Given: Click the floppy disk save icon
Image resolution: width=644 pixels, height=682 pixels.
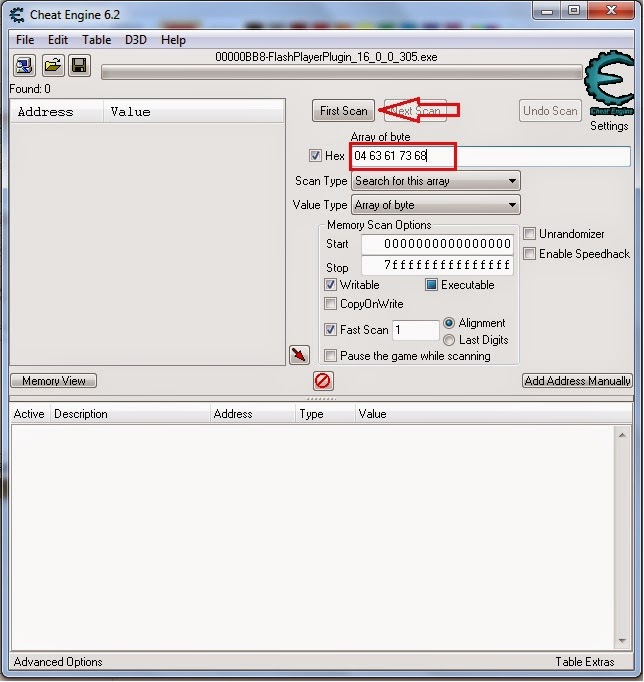Looking at the screenshot, I should [x=79, y=66].
